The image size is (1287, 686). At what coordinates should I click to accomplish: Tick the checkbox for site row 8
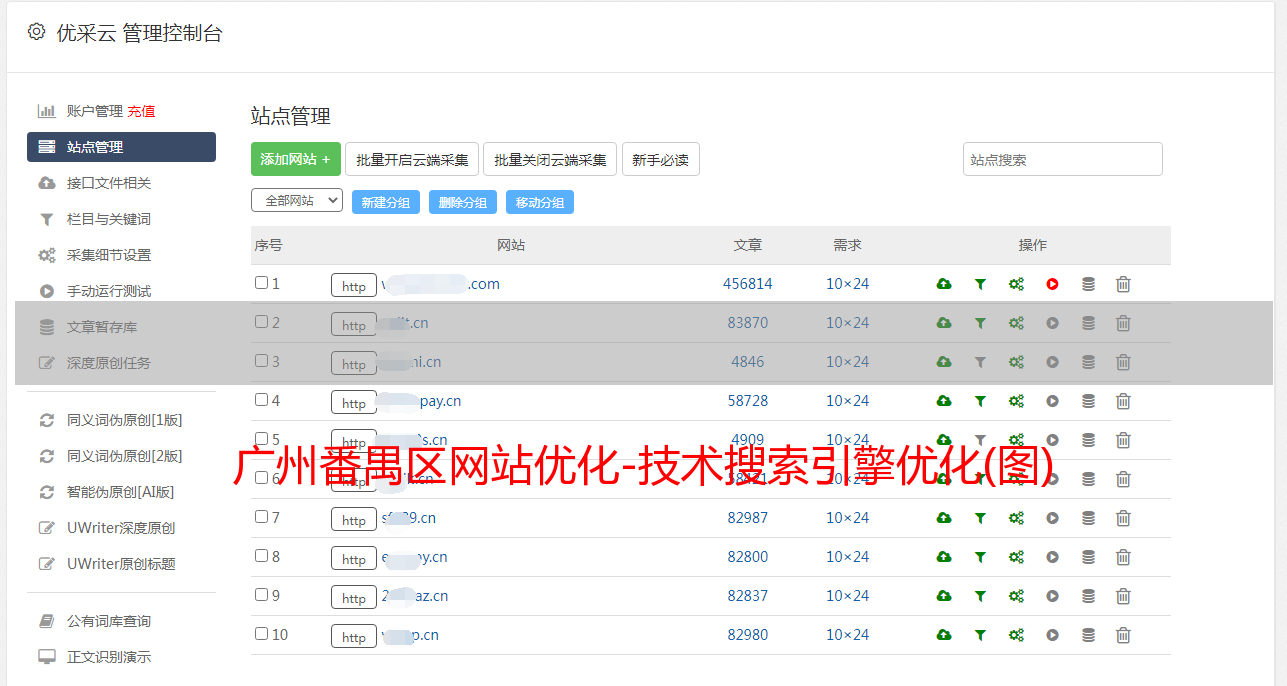261,556
